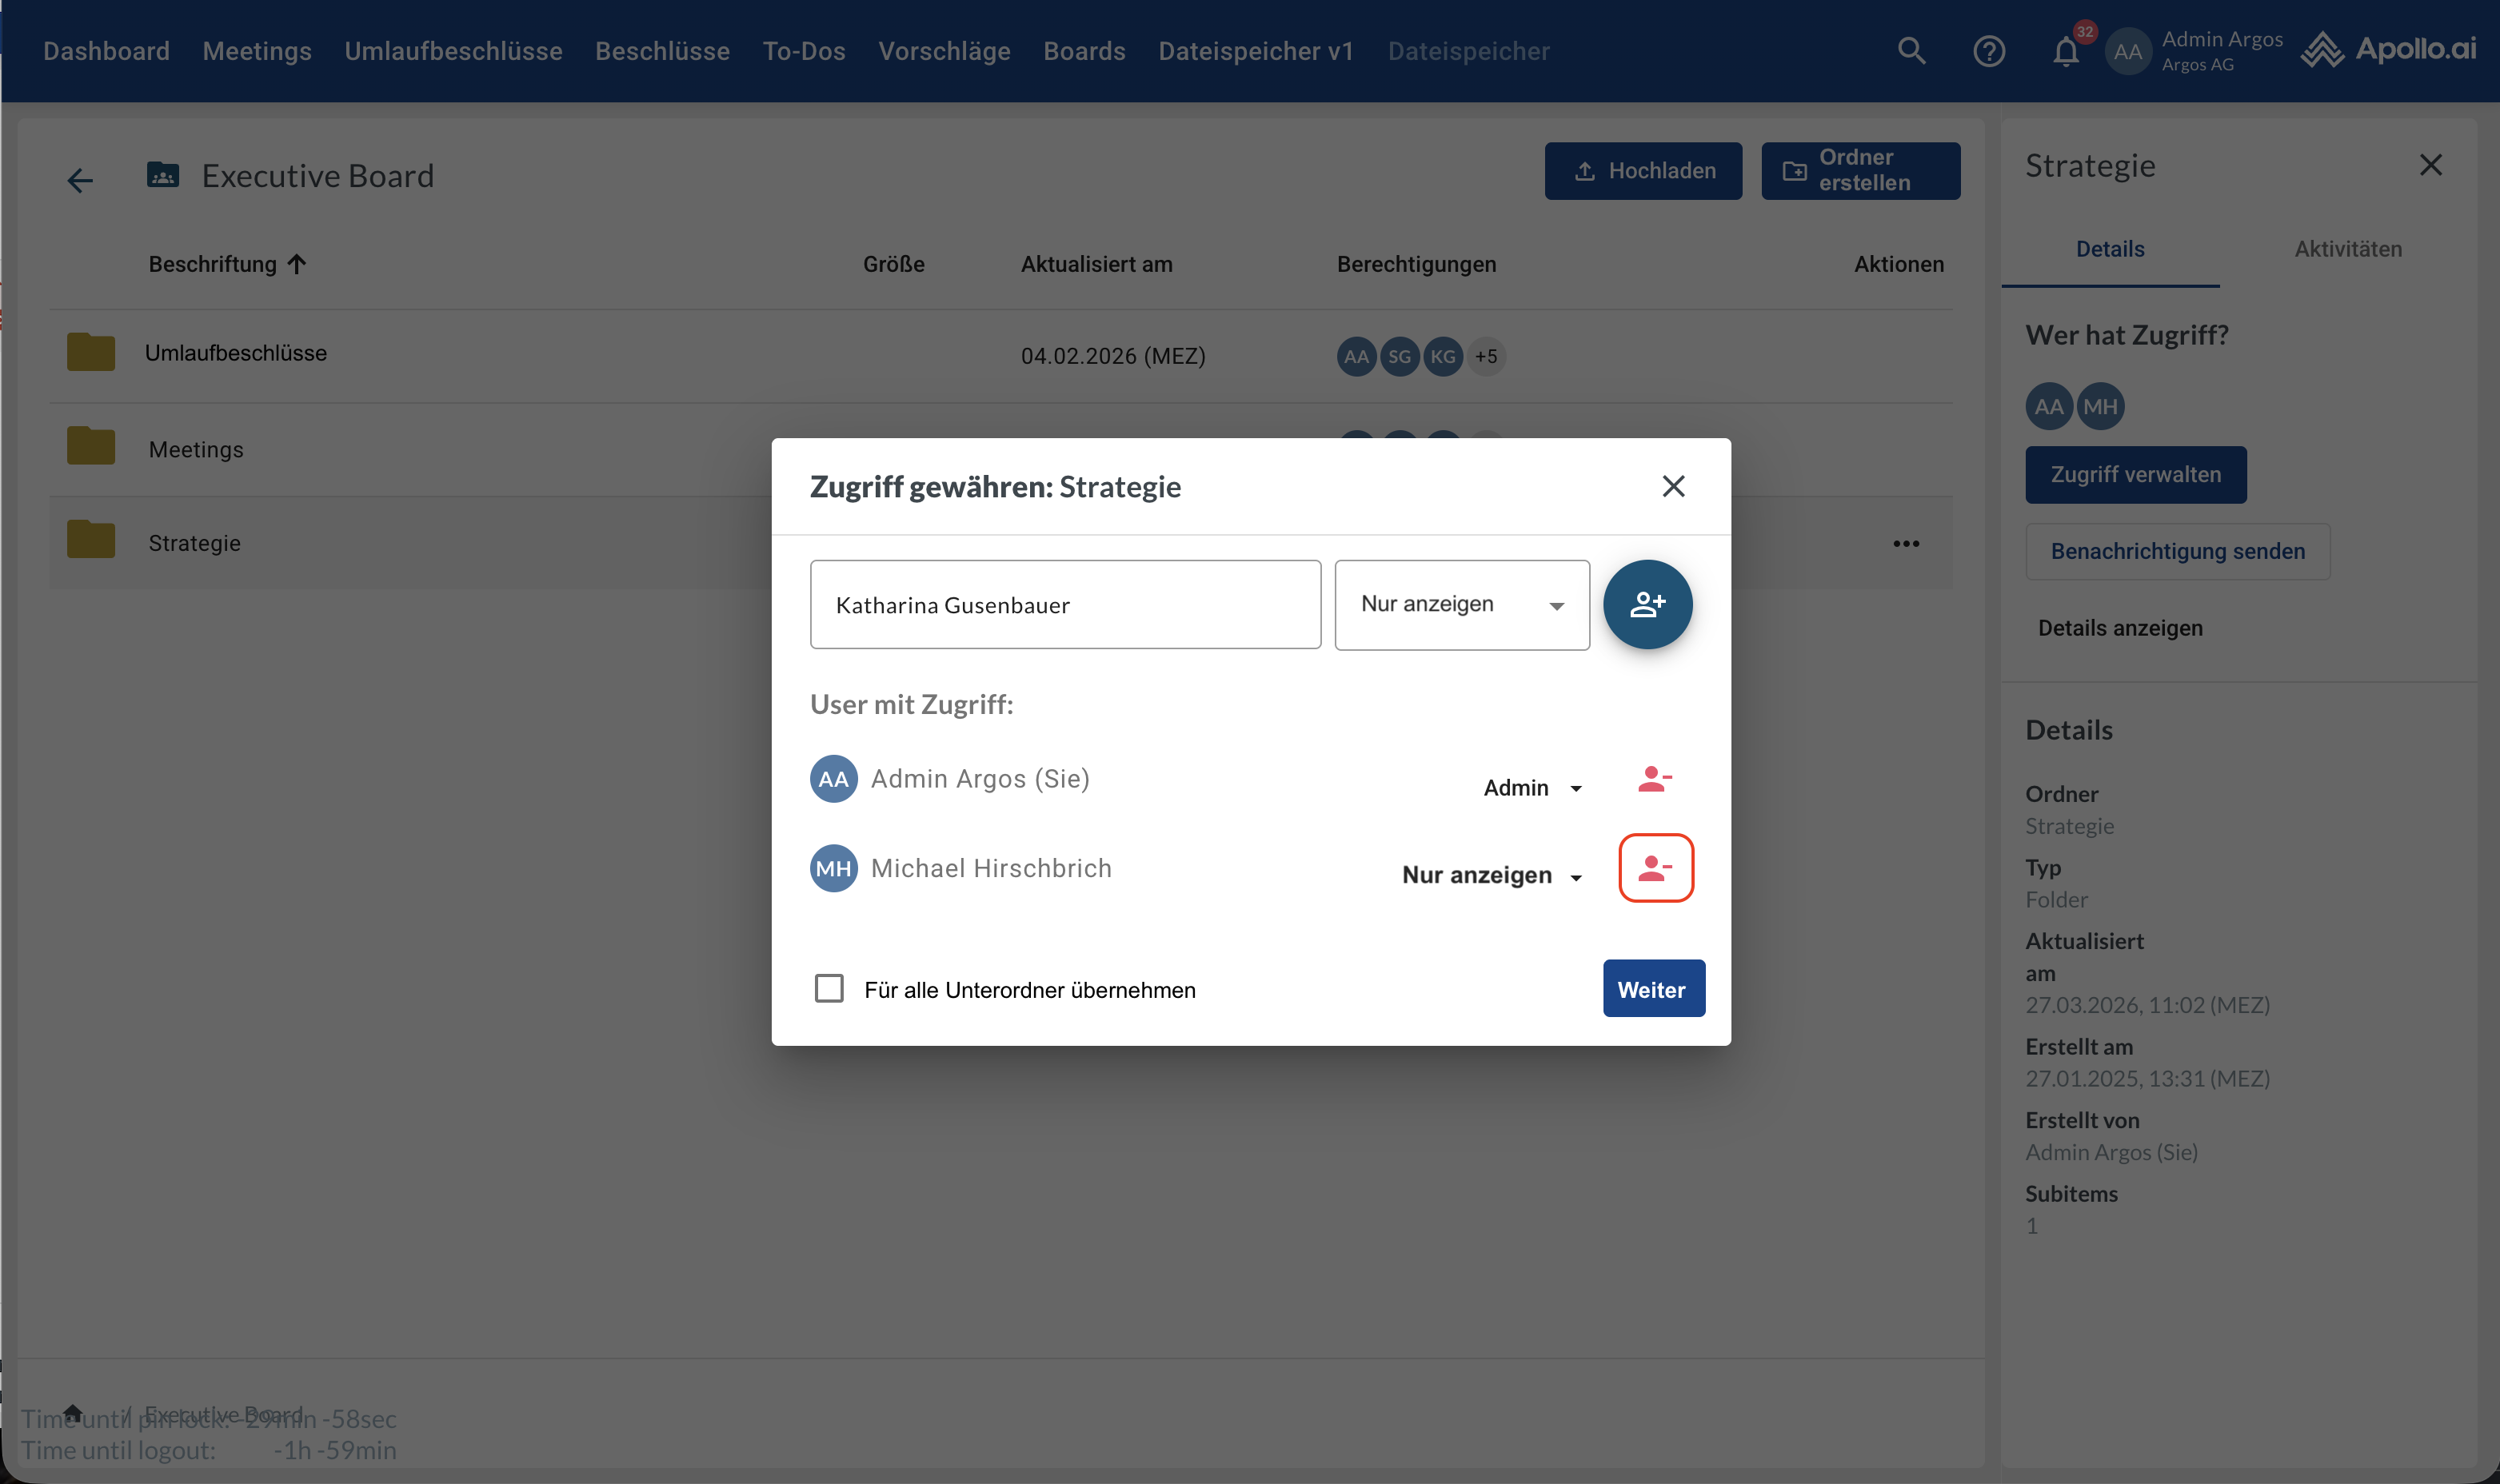
Task: Click the back arrow beside Executive Board
Action: [80, 180]
